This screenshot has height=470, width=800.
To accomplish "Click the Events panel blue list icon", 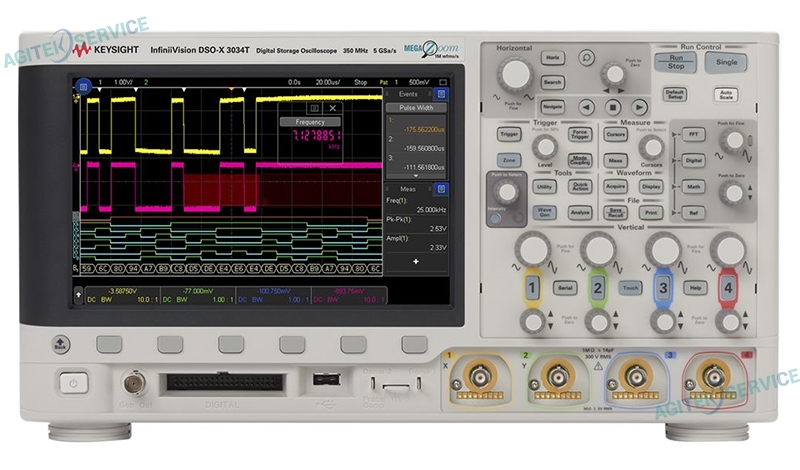I will [x=442, y=93].
